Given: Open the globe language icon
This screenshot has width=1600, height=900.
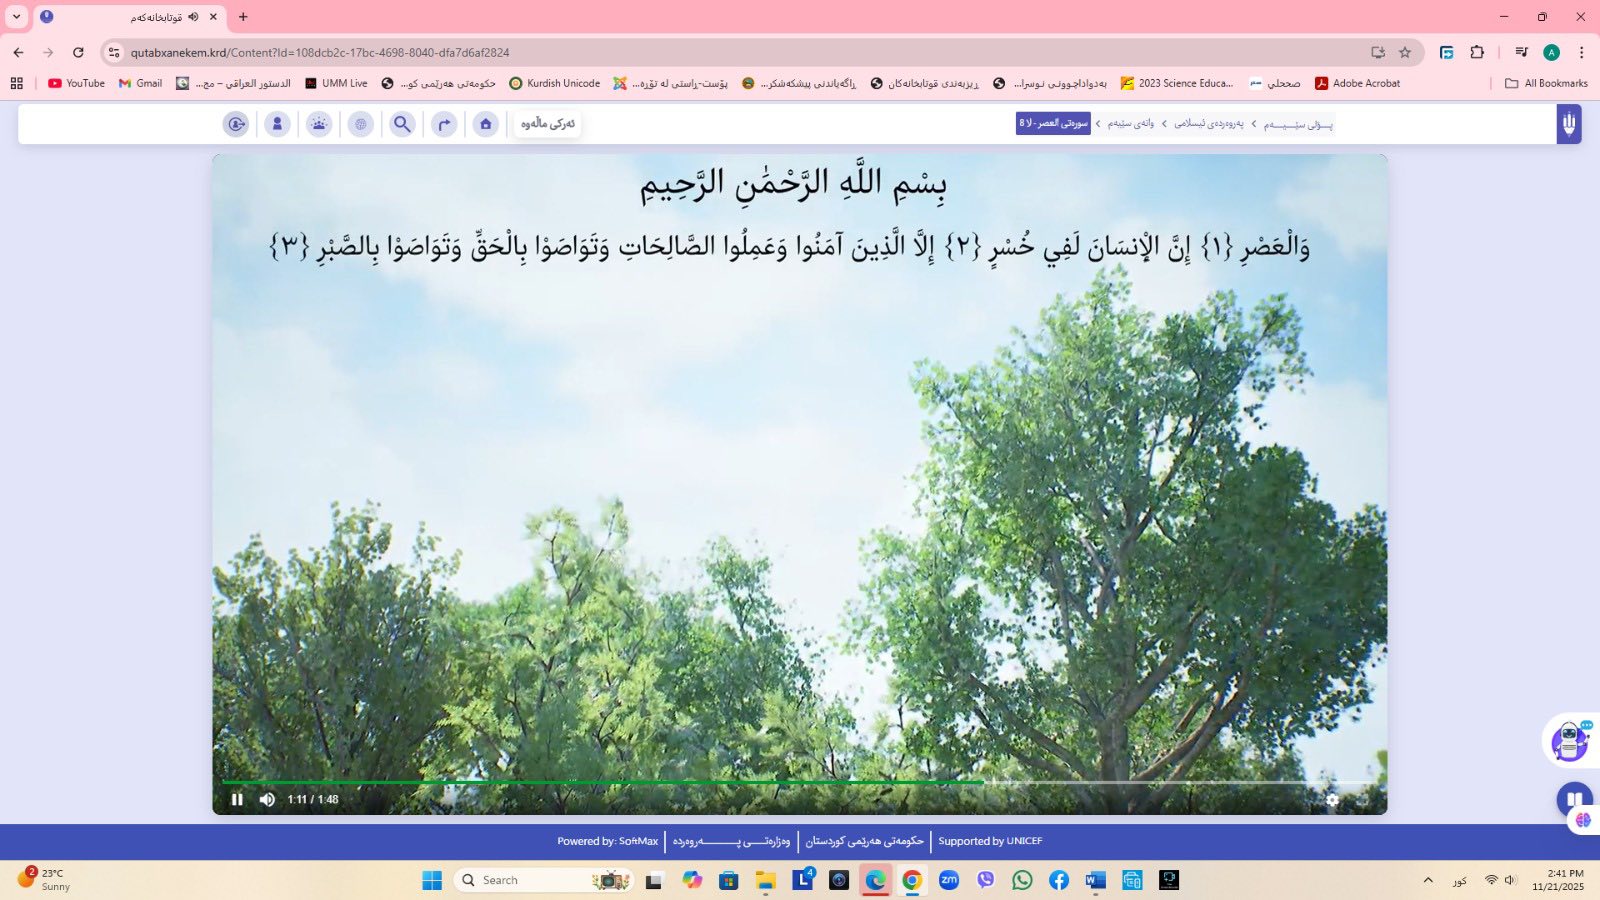Looking at the screenshot, I should pos(361,124).
